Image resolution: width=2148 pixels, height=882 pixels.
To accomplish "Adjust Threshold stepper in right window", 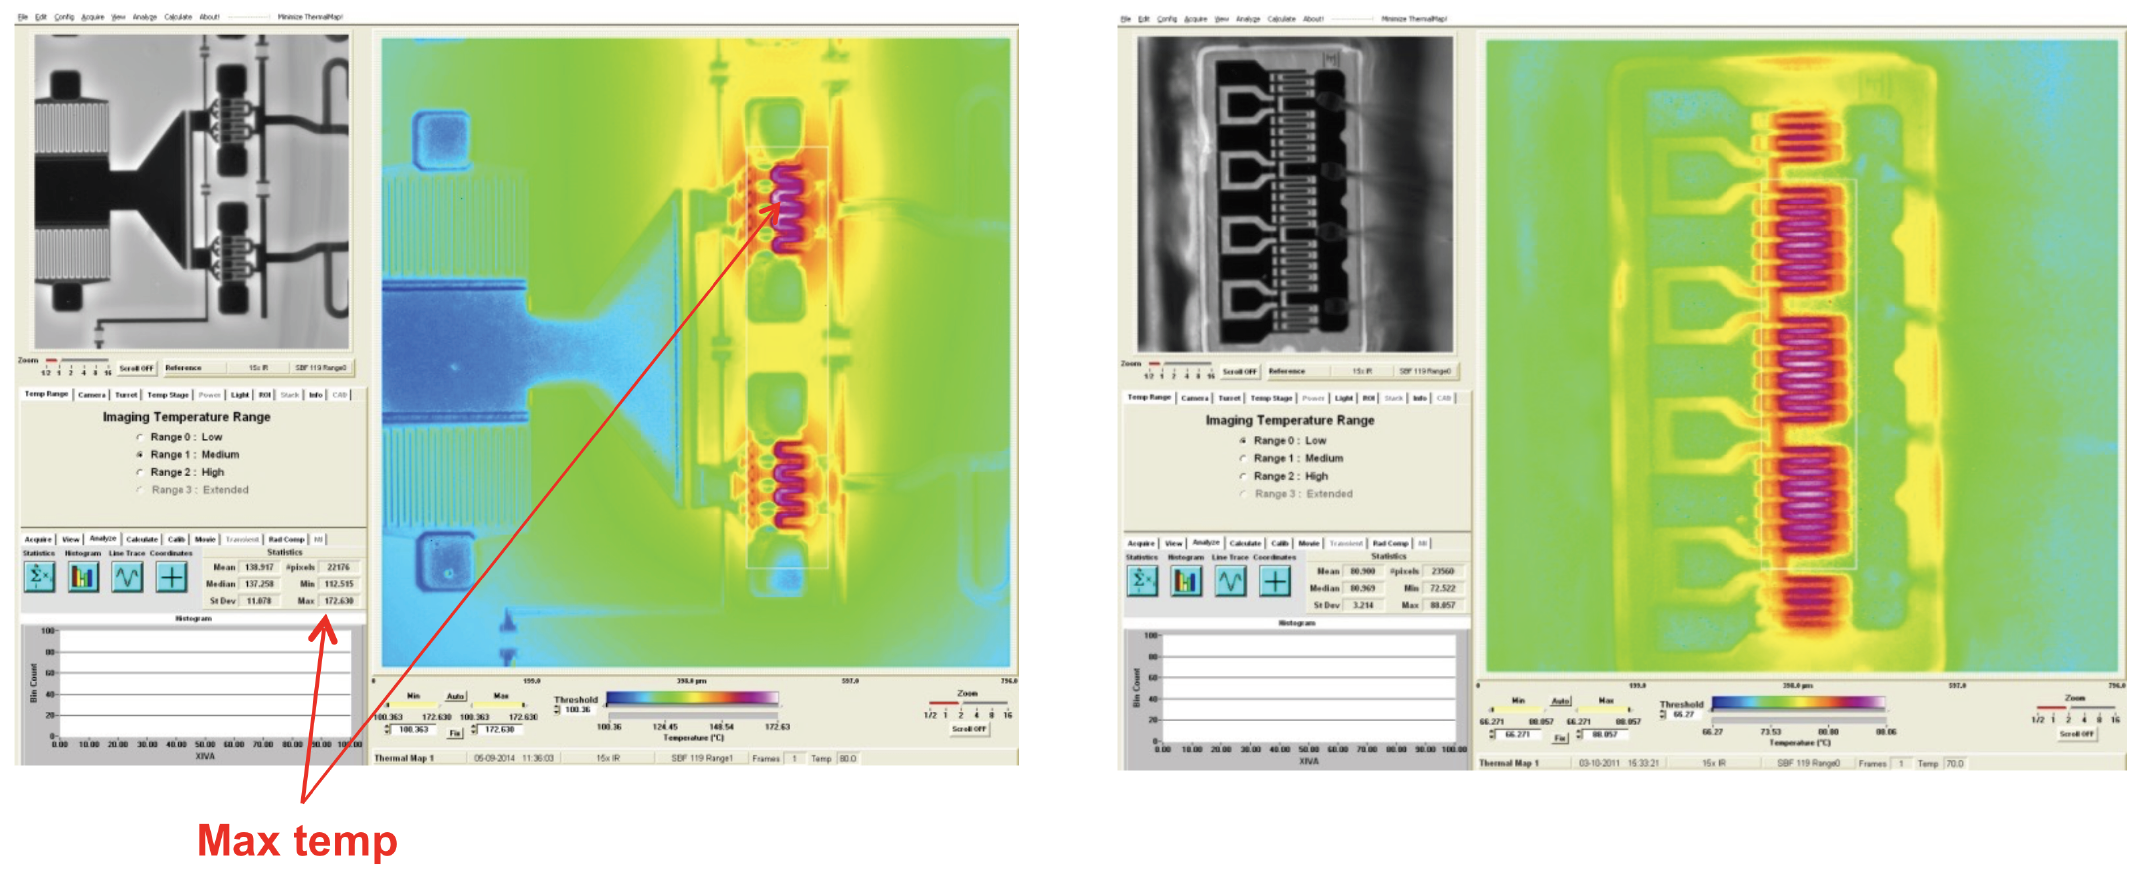I will 1663,714.
